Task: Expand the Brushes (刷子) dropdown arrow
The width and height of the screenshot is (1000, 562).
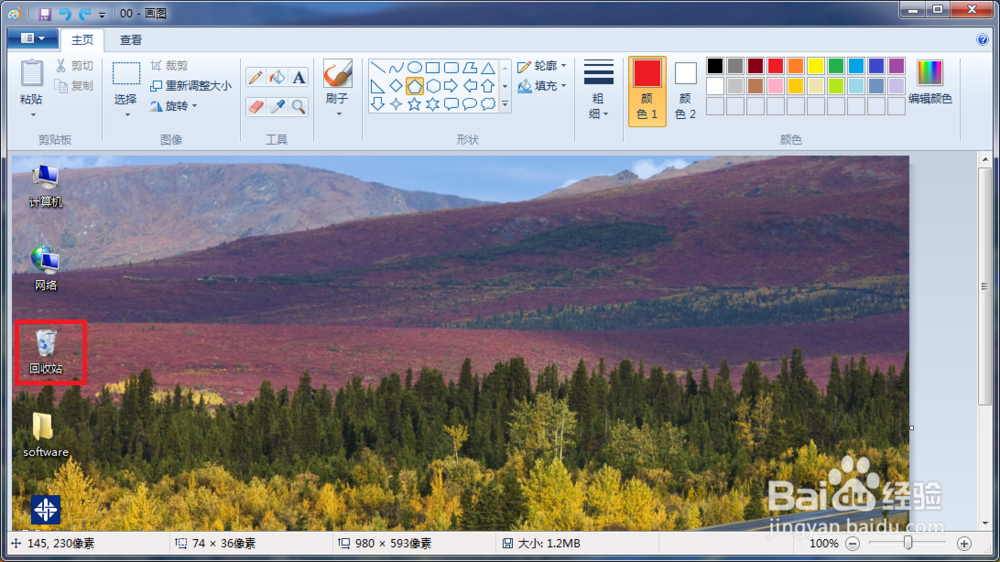Action: click(338, 114)
